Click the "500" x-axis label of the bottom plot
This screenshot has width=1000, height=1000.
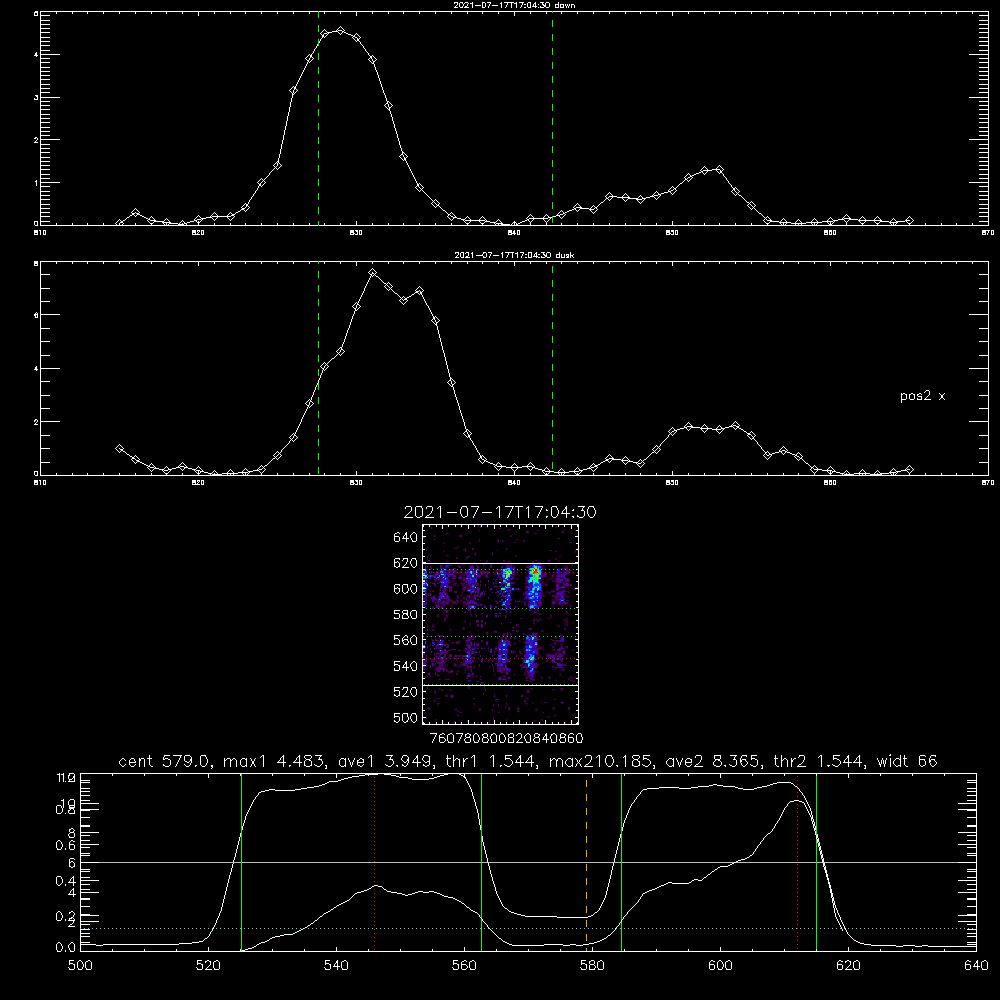point(80,966)
